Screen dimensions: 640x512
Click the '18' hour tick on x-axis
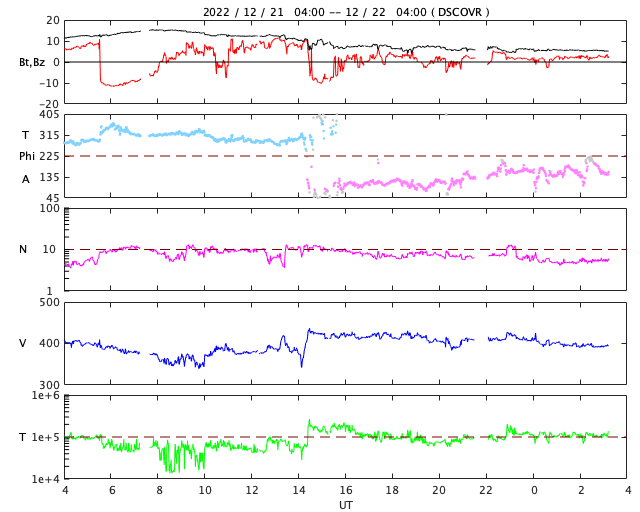click(x=392, y=490)
